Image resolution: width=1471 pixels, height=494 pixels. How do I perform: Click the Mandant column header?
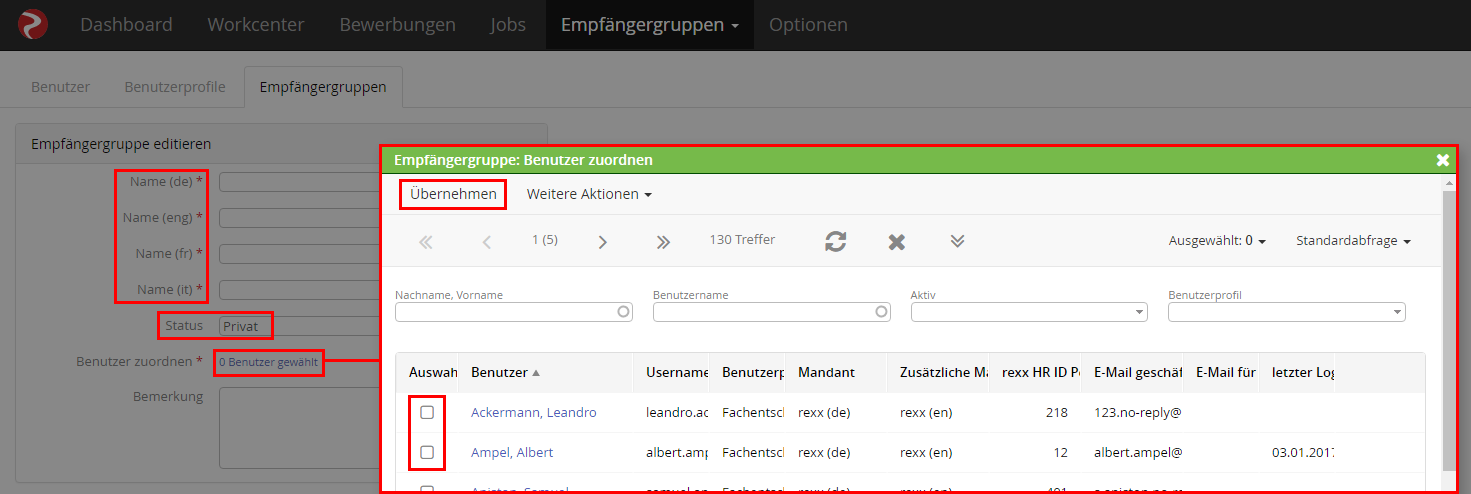(x=826, y=372)
